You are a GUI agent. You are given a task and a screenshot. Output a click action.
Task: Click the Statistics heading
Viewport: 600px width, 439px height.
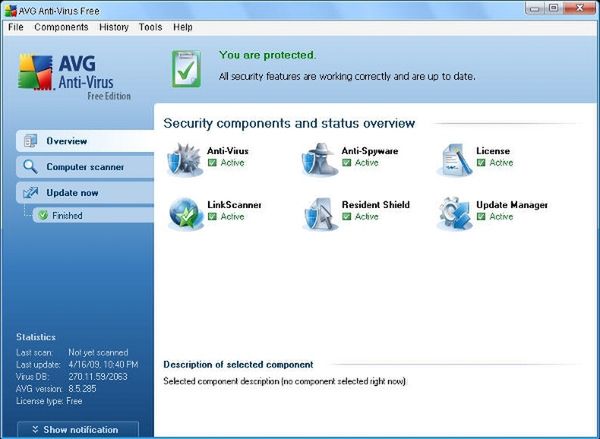(x=36, y=337)
